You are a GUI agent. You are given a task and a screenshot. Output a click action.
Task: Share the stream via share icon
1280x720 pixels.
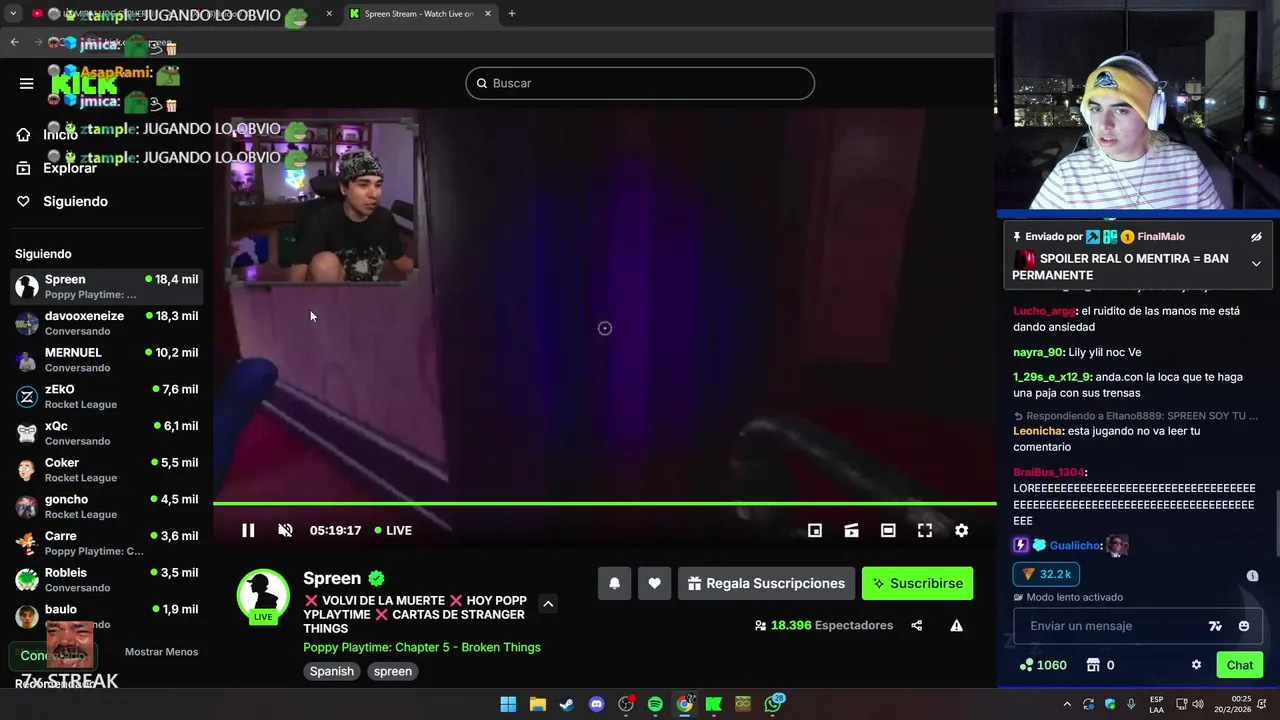click(x=916, y=625)
